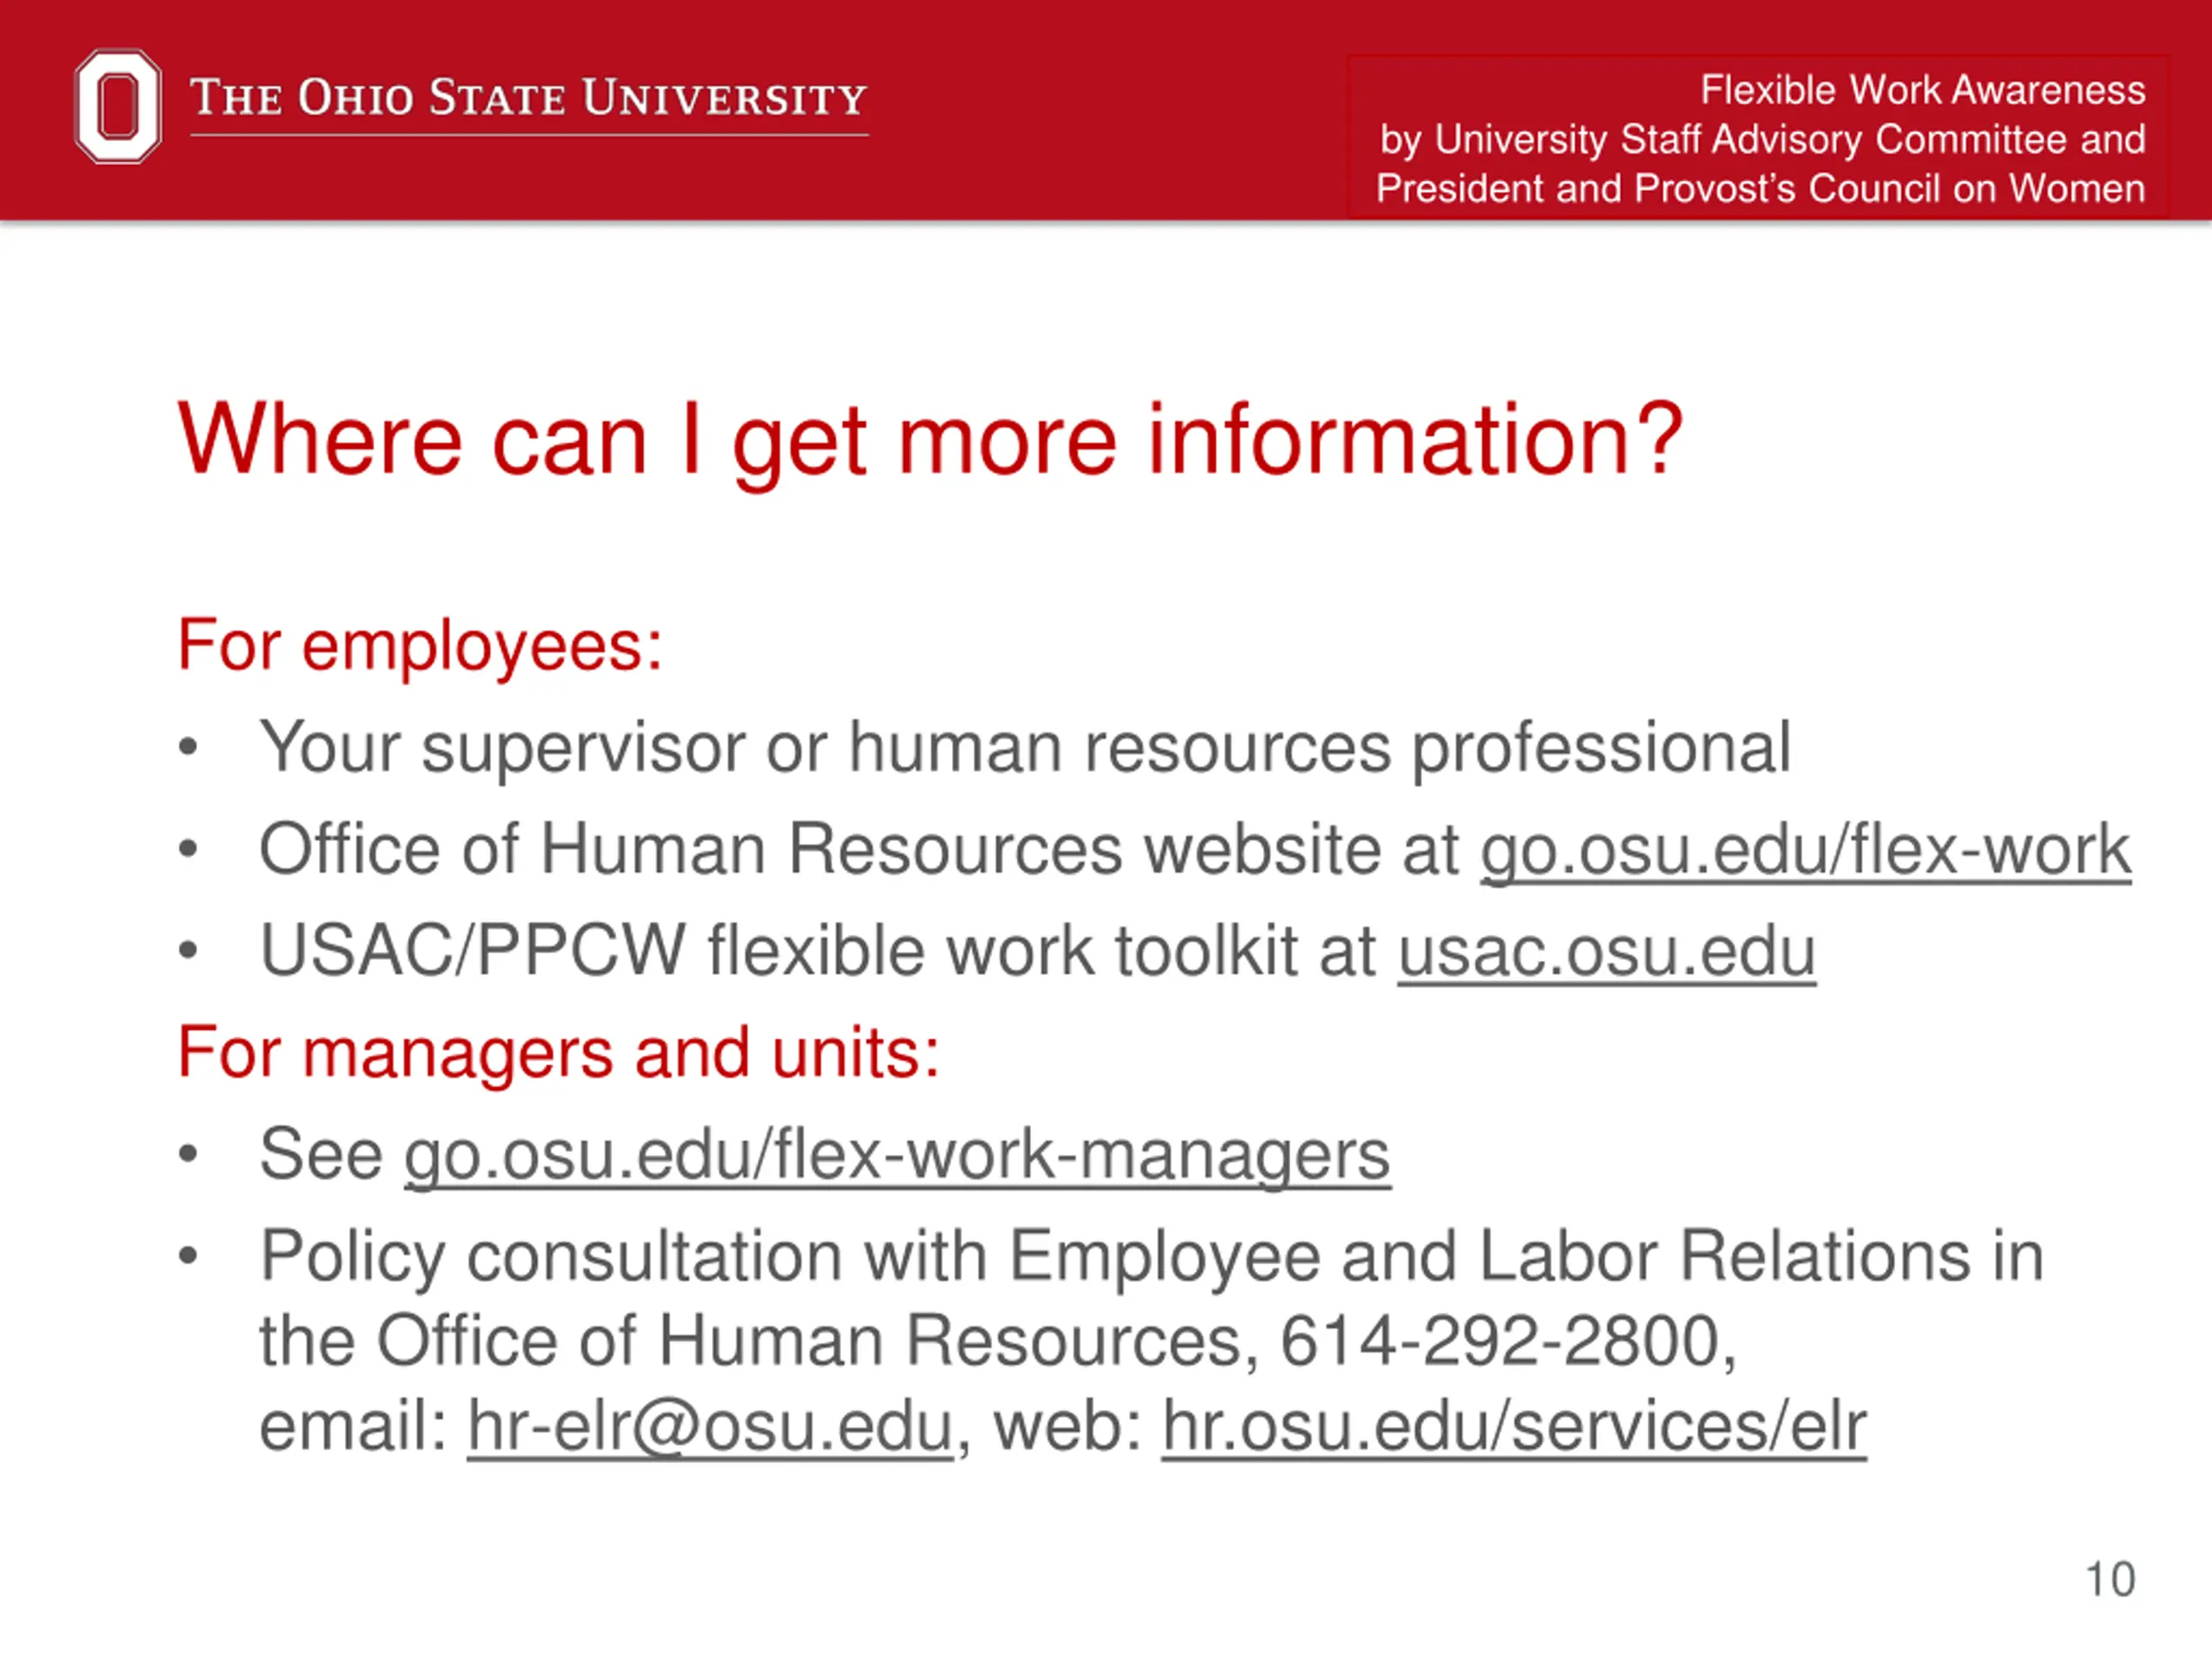
Task: Follow the go.osu.edu/flex-work-managers link
Action: pyautogui.click(x=897, y=1156)
